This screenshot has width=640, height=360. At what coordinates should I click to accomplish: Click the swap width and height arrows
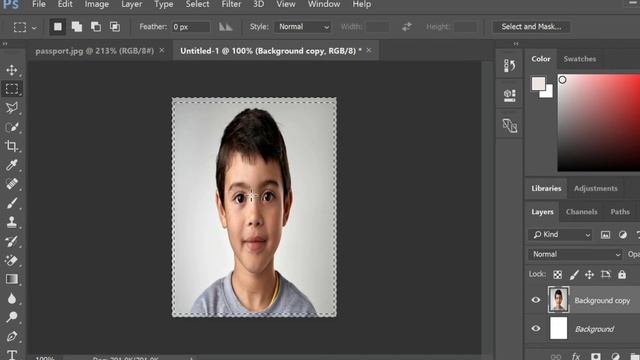tap(407, 27)
